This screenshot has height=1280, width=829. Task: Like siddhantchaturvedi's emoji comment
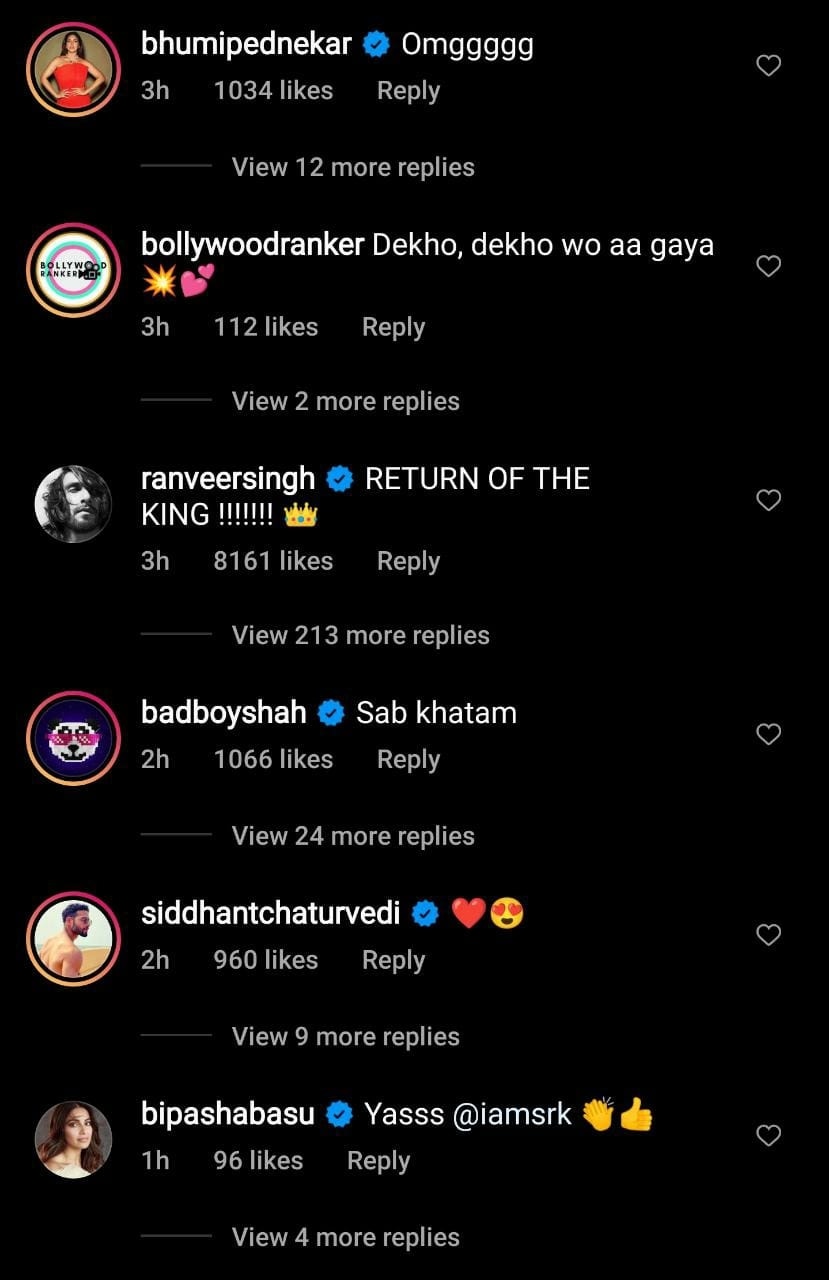[768, 935]
